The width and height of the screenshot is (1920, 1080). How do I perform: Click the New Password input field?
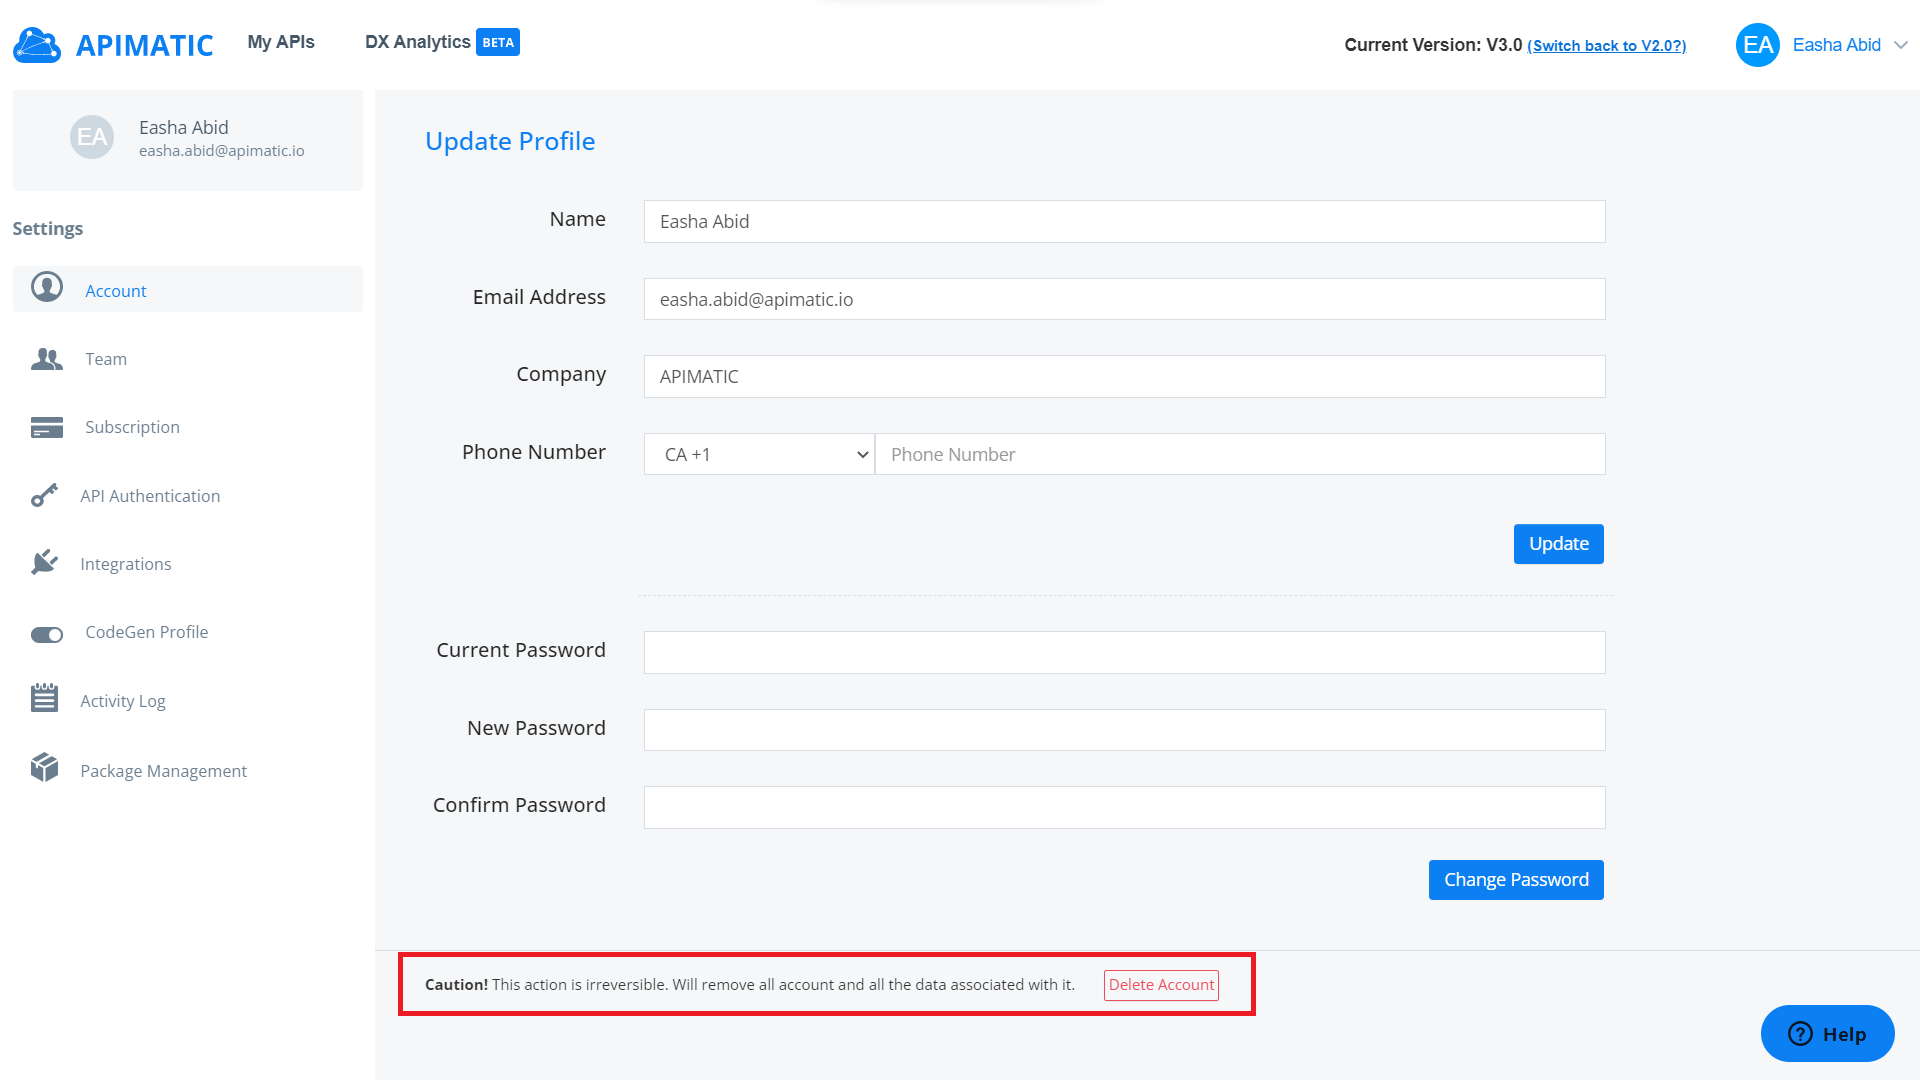[1124, 727]
